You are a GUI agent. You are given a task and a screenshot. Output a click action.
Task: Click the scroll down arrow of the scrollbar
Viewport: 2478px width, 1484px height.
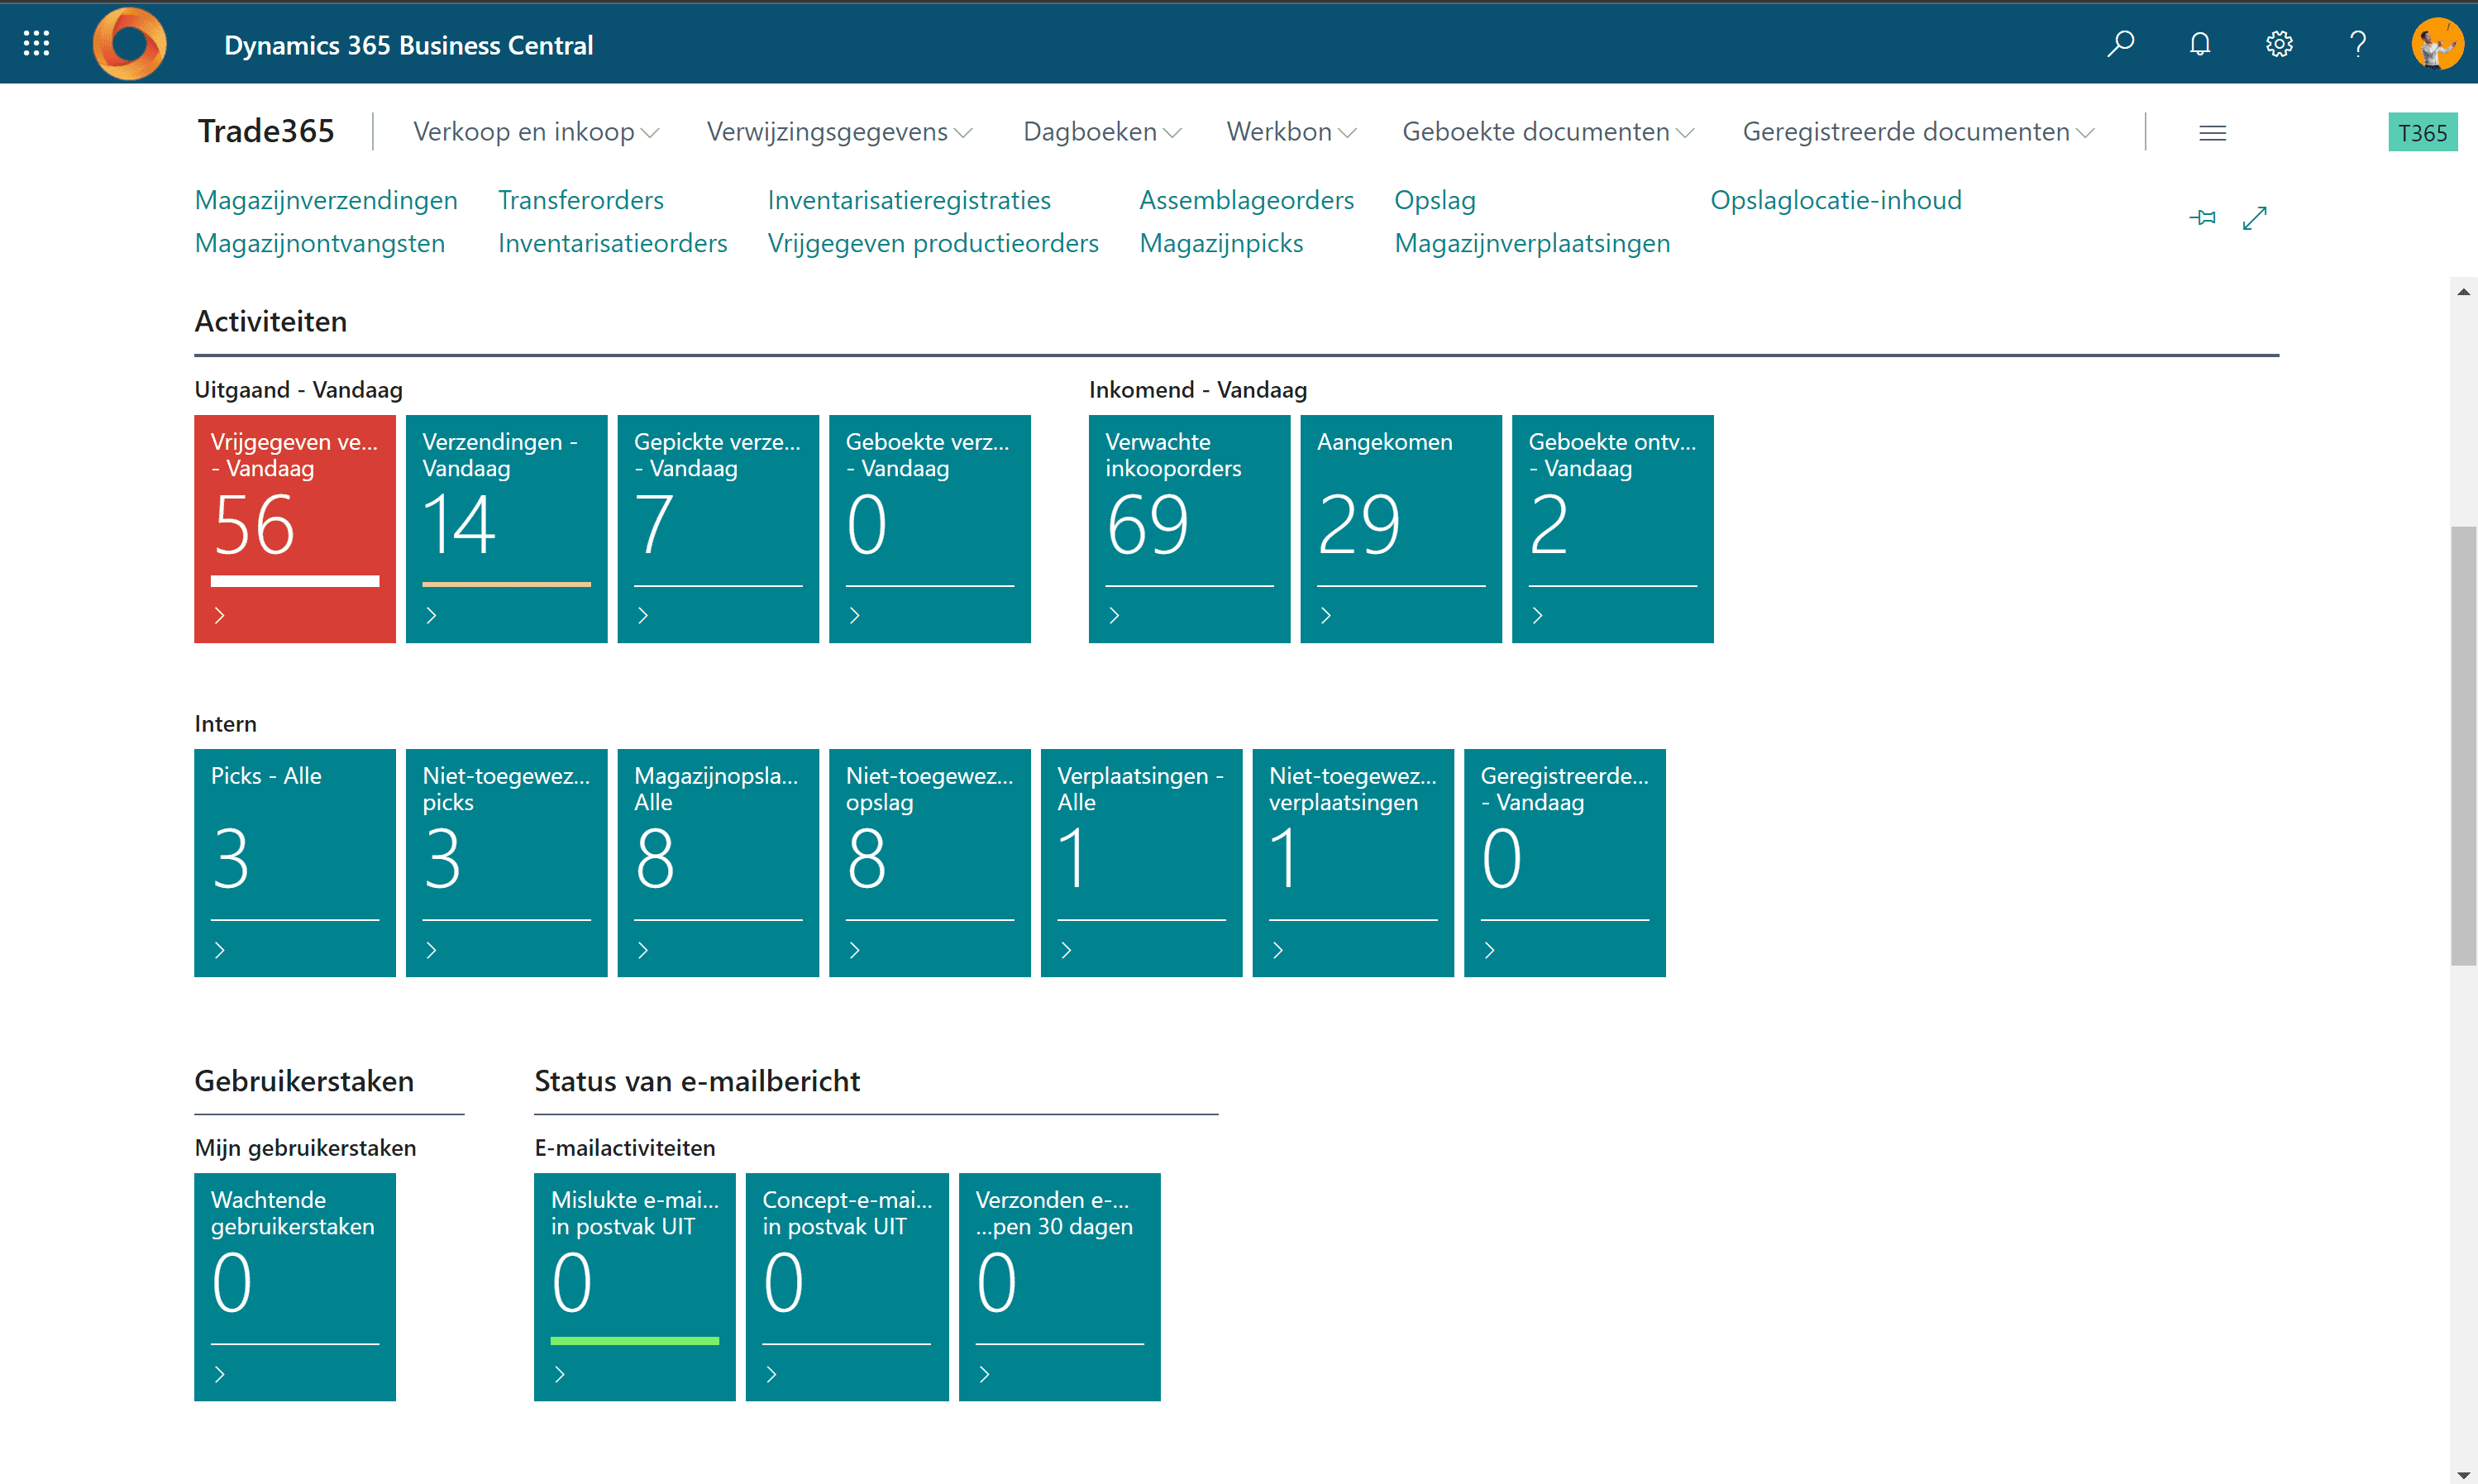(x=2463, y=1474)
